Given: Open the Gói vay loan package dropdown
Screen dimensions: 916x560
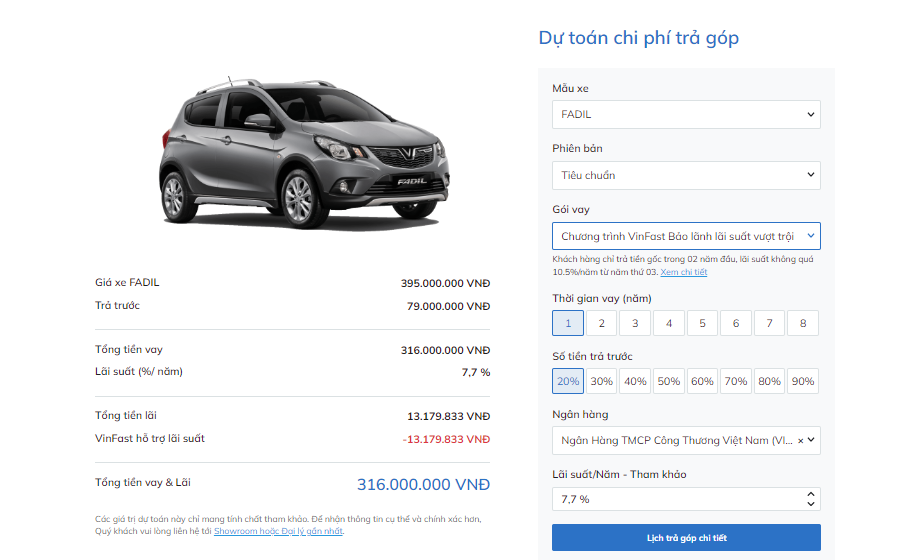Looking at the screenshot, I should tap(686, 236).
